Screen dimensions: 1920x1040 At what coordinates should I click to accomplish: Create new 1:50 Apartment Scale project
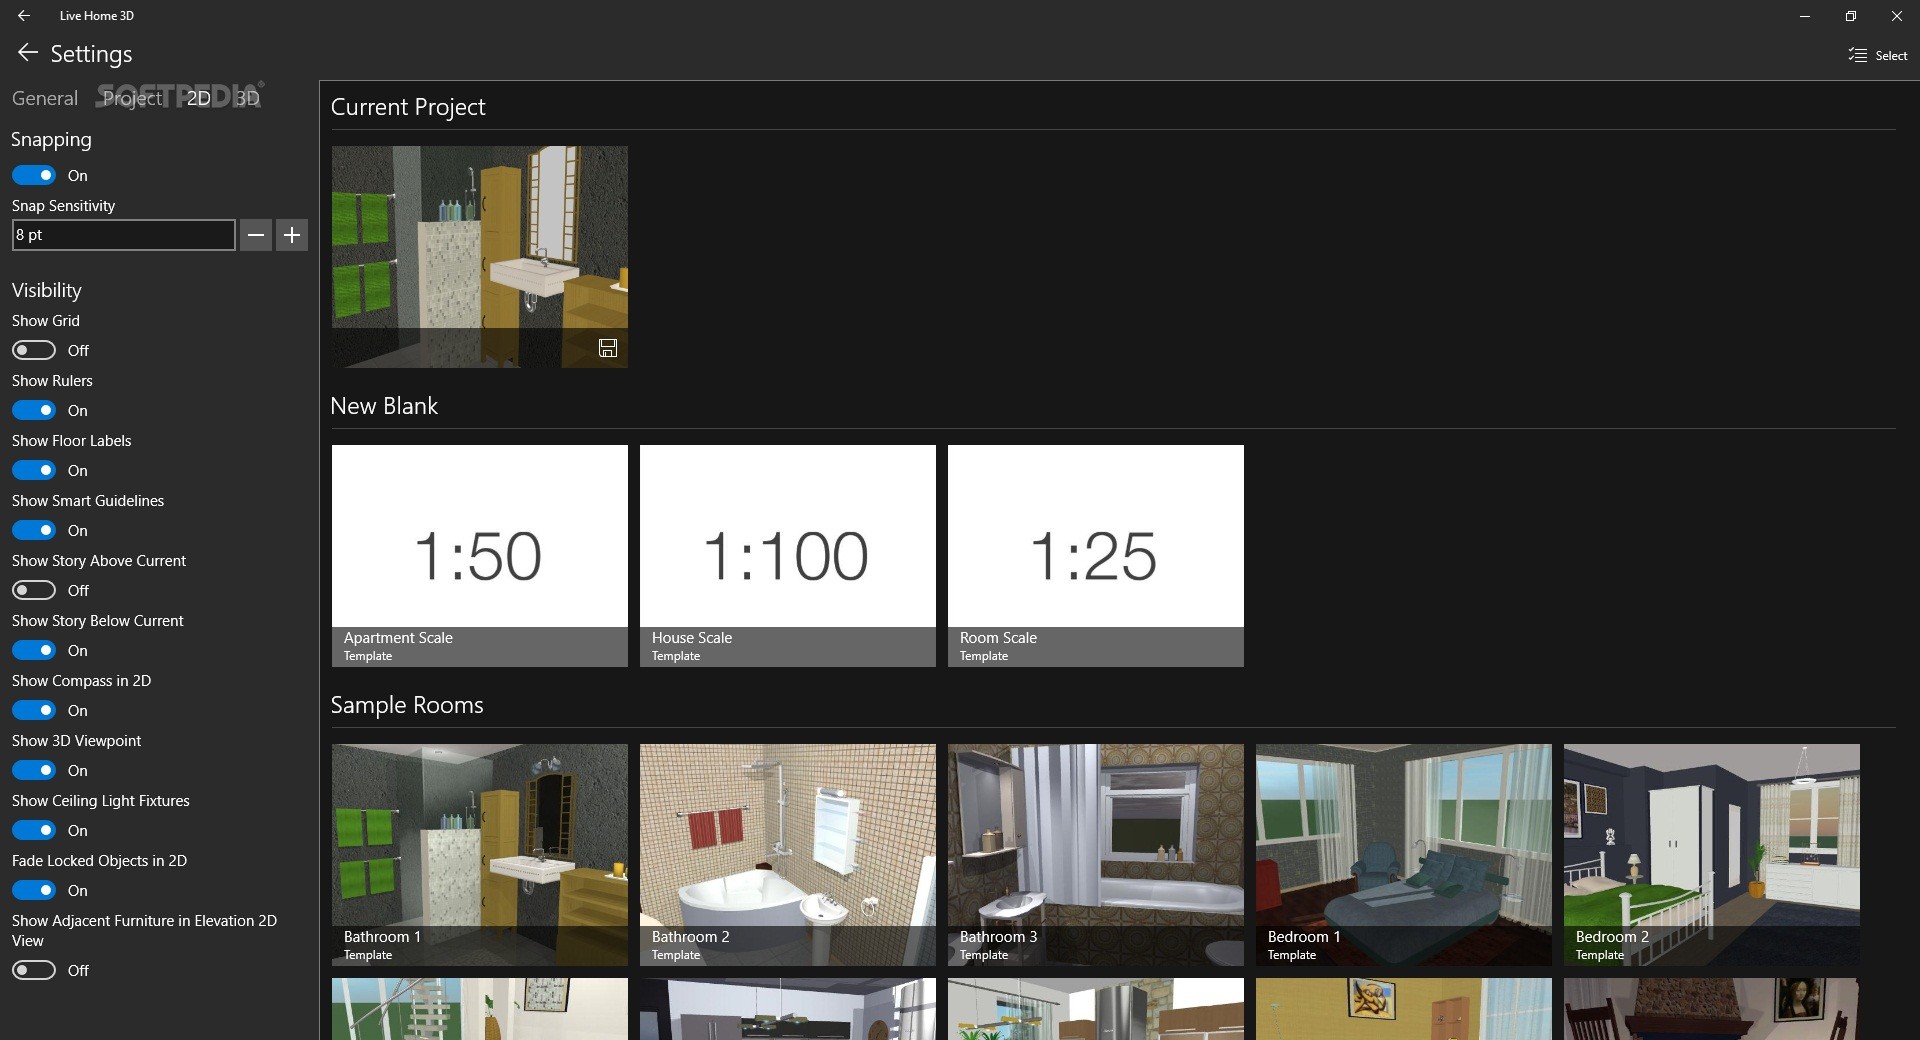pos(480,556)
